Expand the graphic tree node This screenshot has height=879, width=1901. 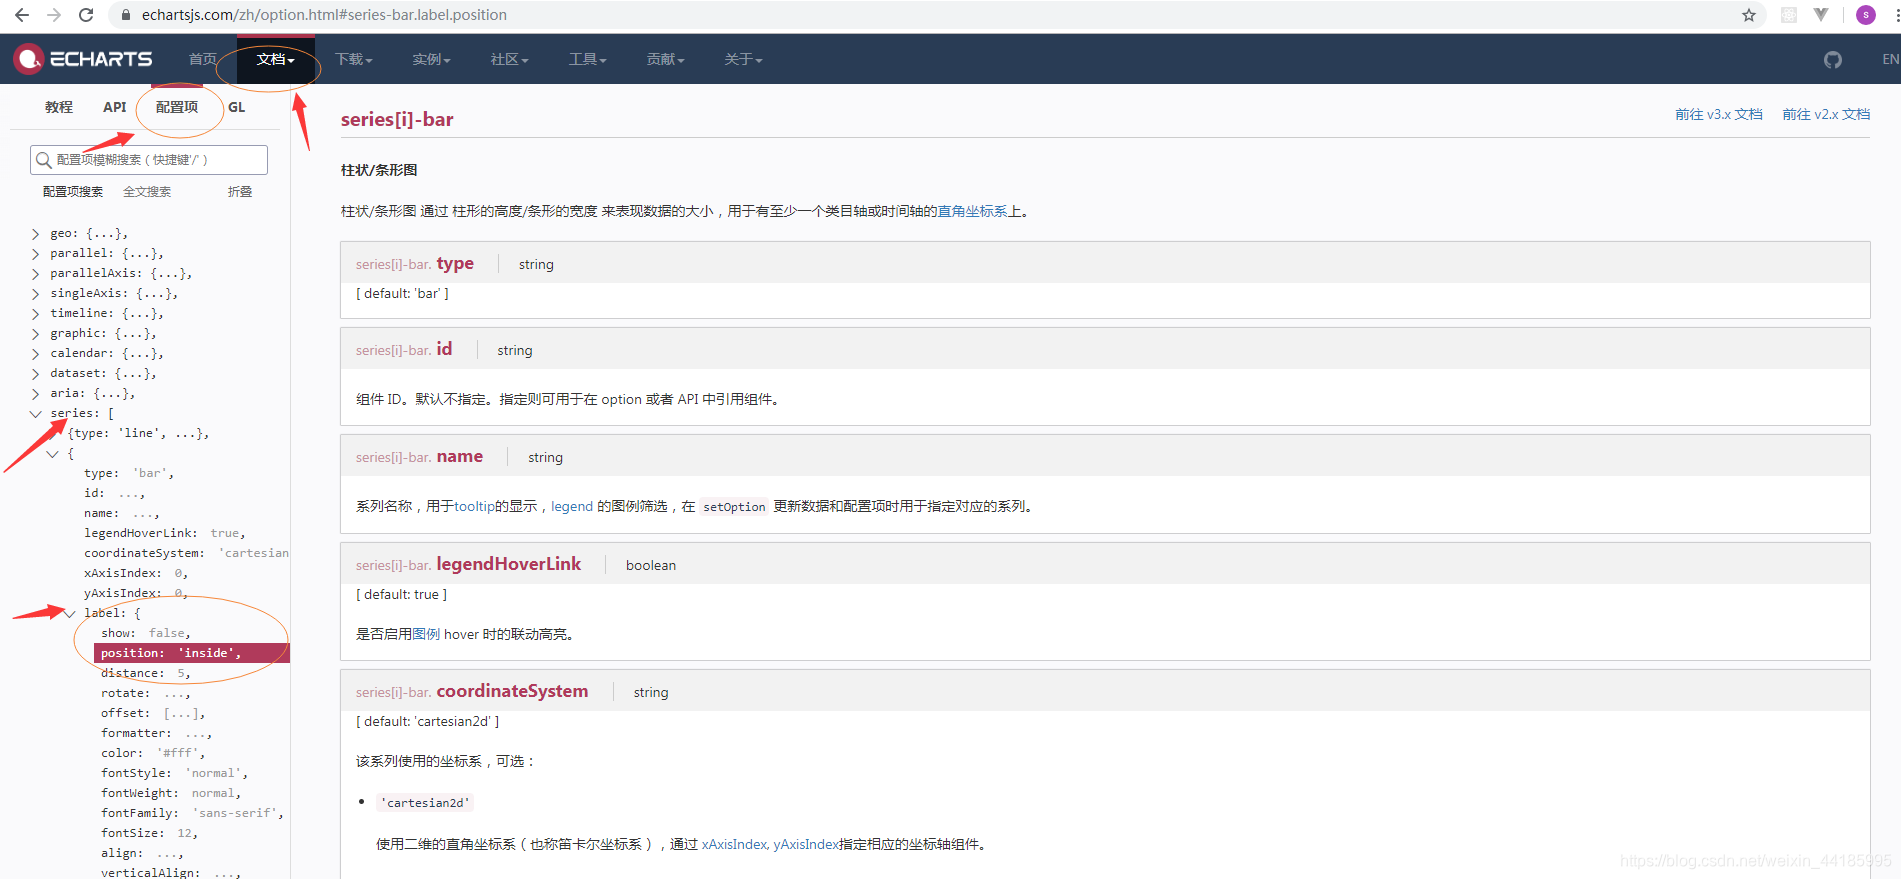[x=36, y=334]
